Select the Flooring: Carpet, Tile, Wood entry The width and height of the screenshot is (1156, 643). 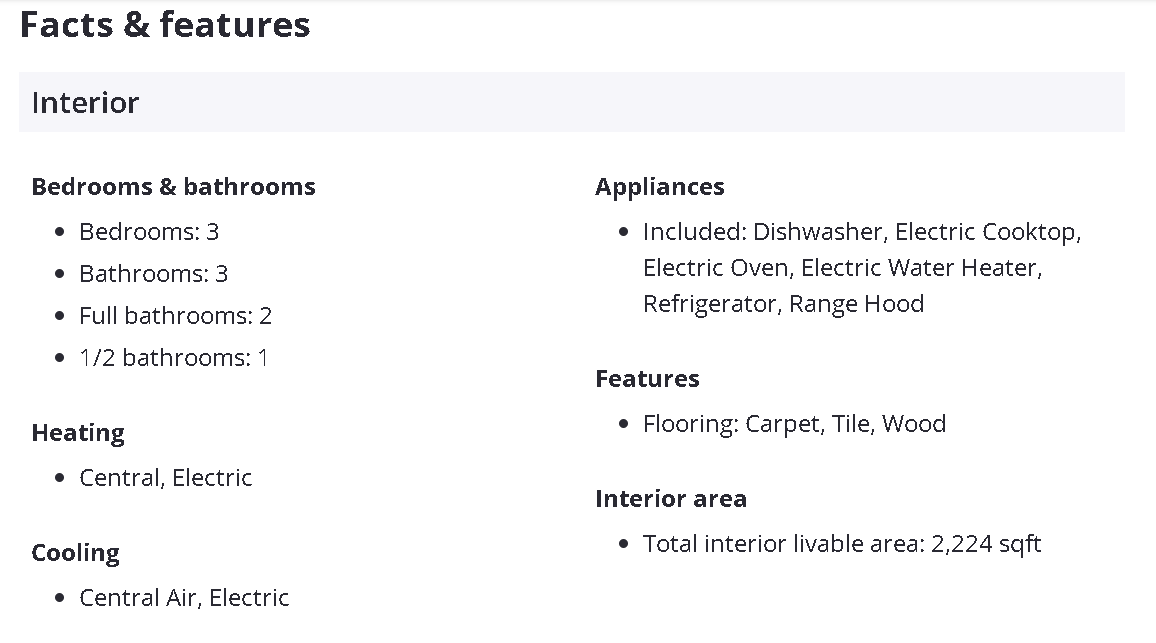pyautogui.click(x=794, y=424)
